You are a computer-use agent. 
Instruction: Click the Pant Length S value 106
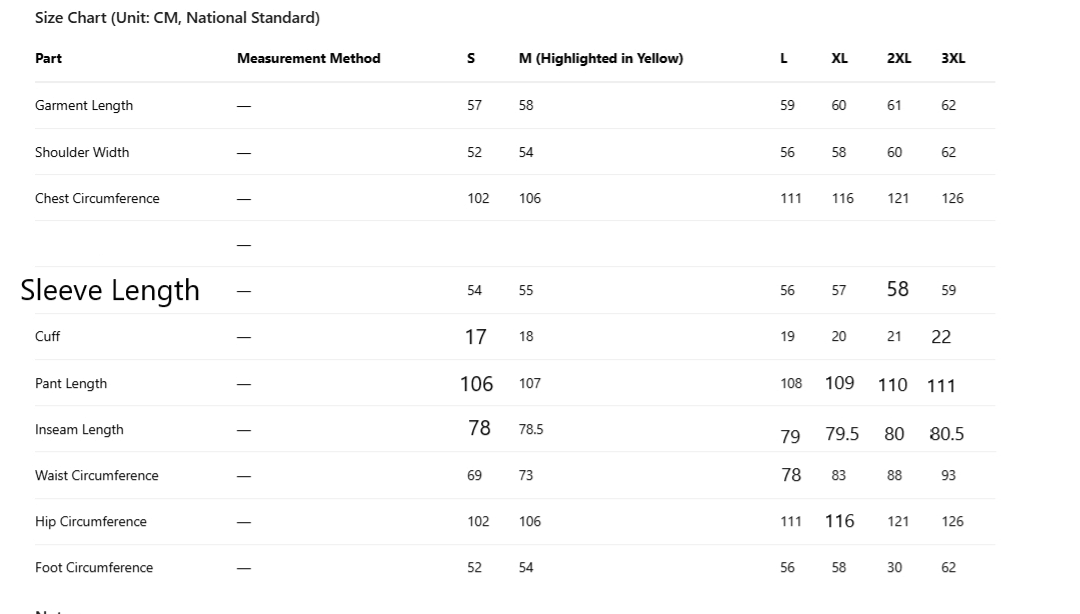476,384
